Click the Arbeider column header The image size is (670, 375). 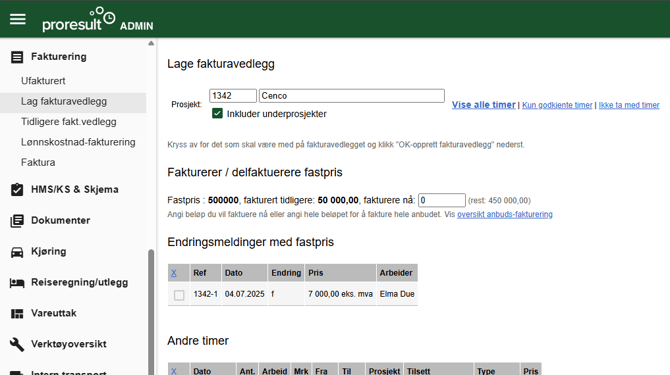coord(396,273)
